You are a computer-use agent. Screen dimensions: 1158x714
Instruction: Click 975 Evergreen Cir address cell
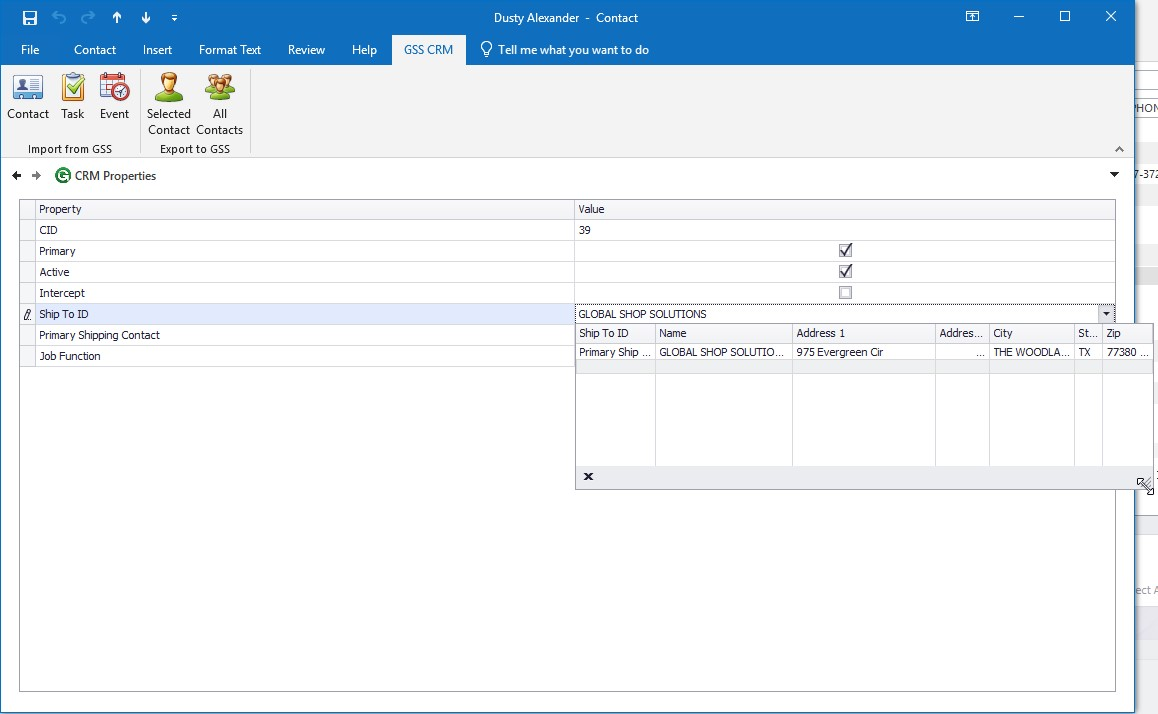pyautogui.click(x=864, y=352)
